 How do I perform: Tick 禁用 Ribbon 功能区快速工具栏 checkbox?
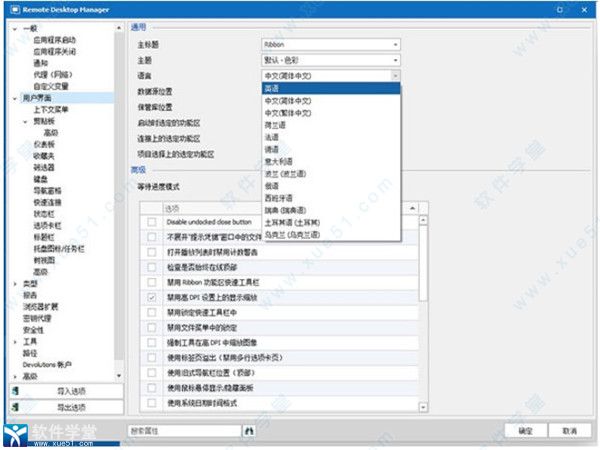(x=152, y=282)
